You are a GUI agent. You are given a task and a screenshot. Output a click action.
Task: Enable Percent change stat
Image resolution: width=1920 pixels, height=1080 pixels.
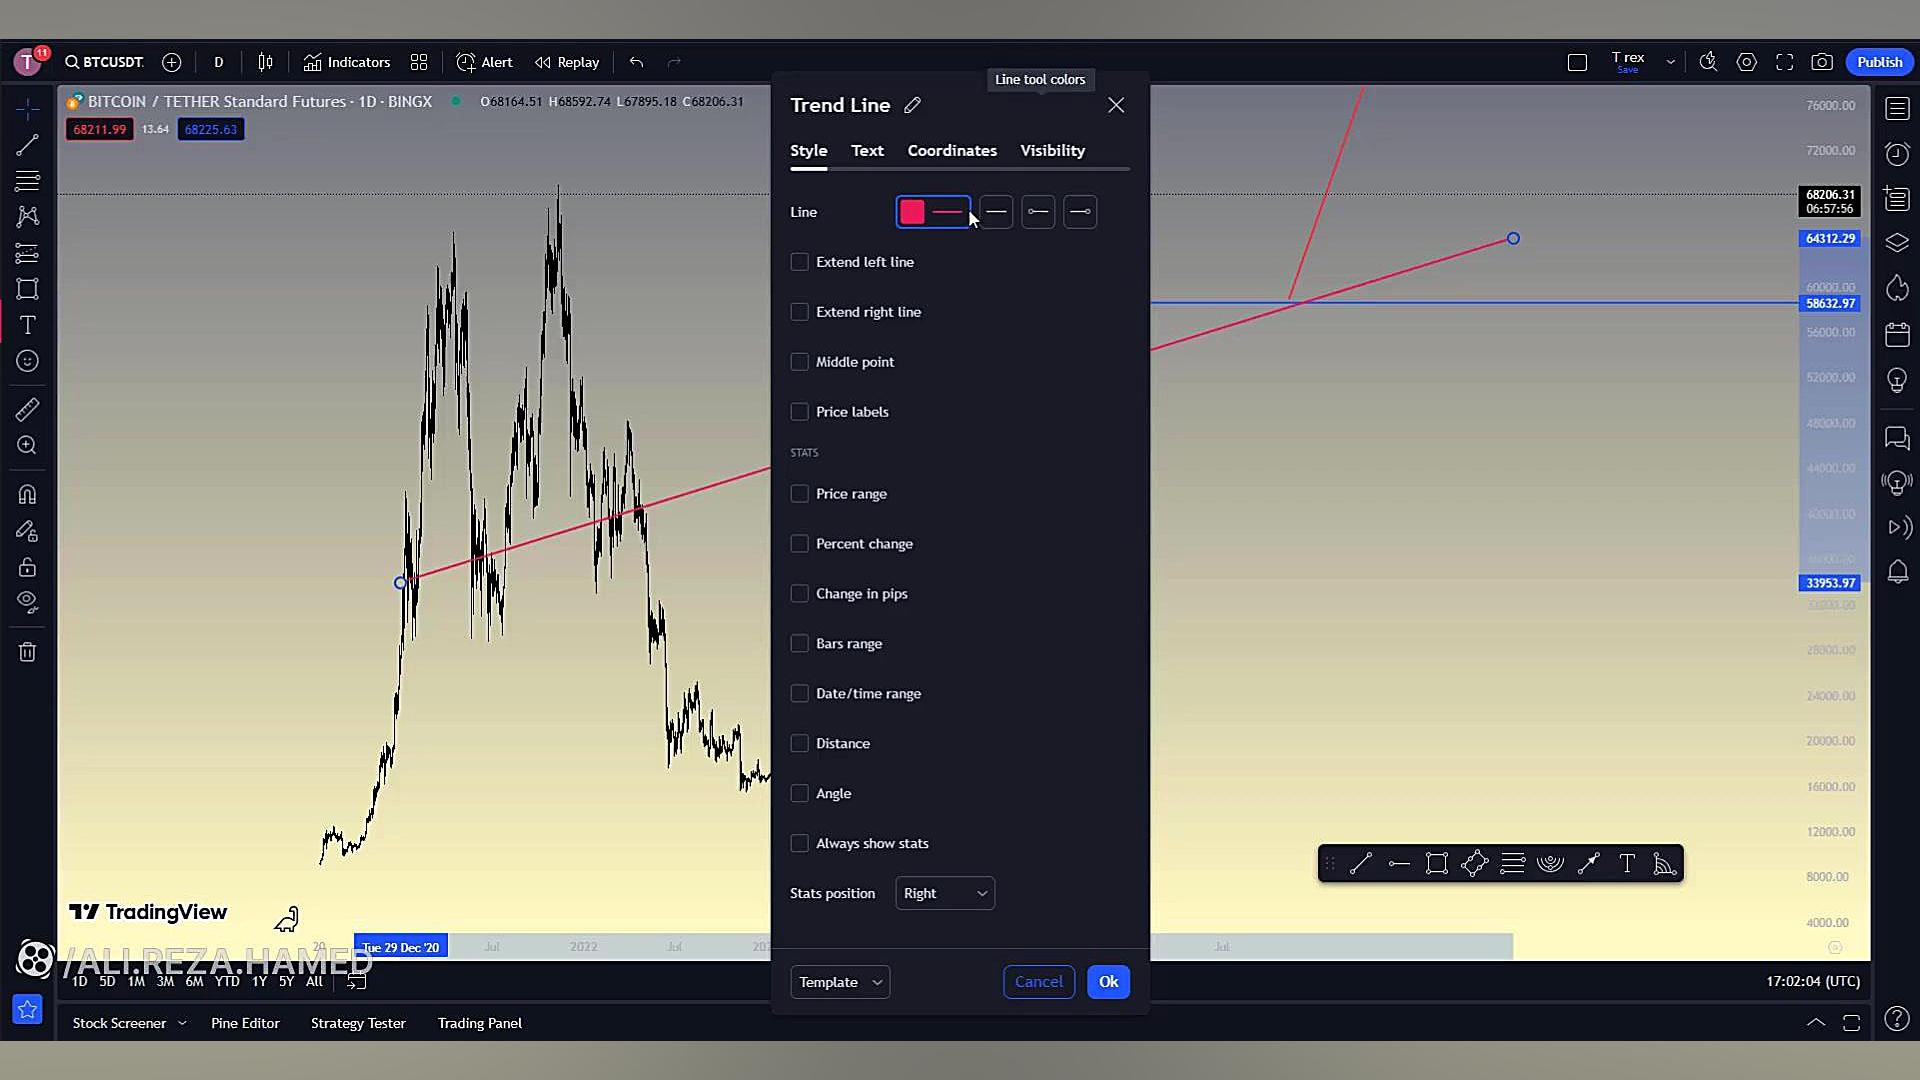pos(799,544)
